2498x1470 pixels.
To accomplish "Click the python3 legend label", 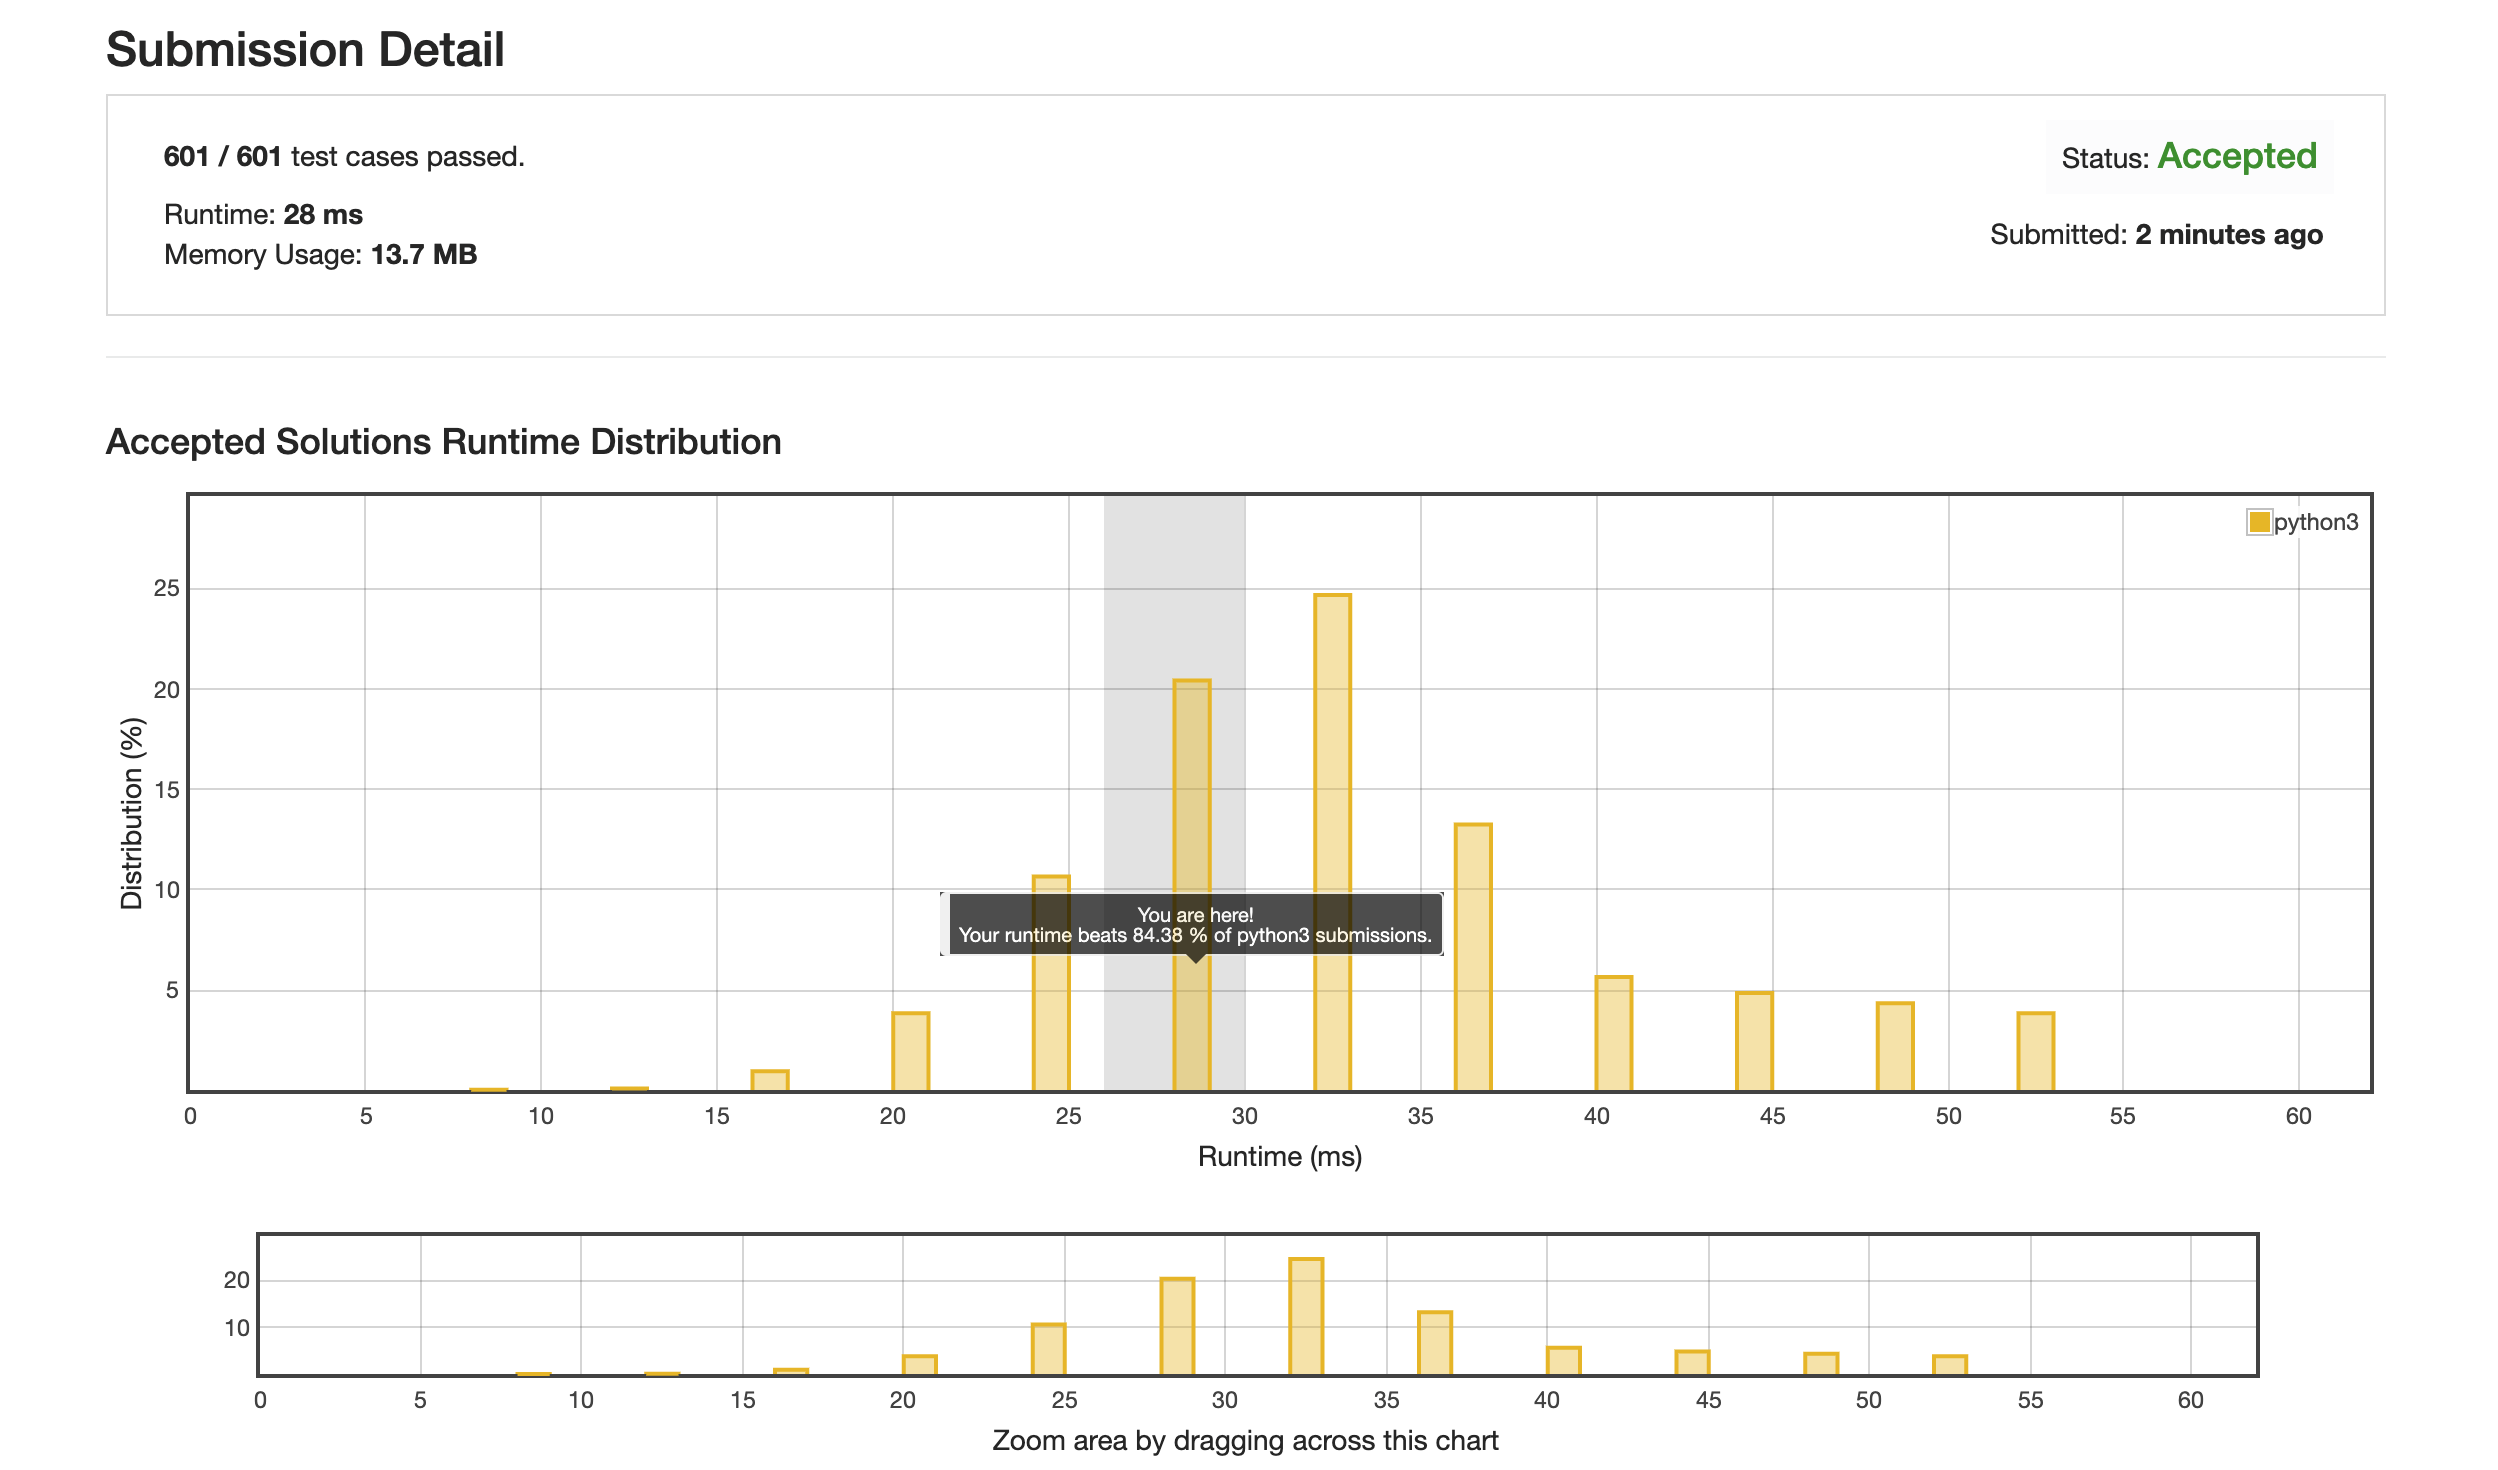I will (x=2316, y=522).
